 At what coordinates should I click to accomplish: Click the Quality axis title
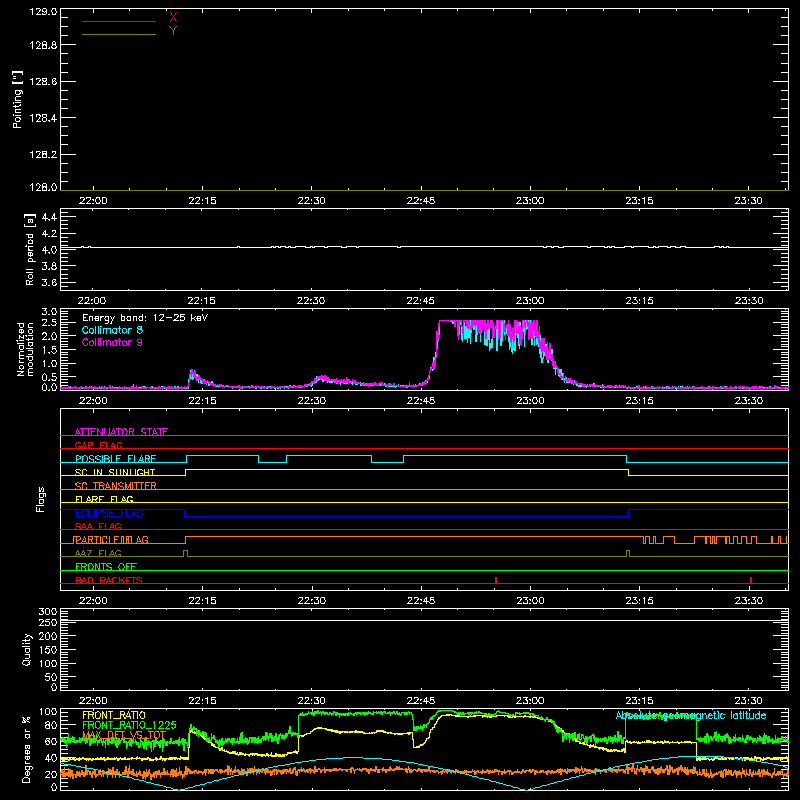click(27, 649)
